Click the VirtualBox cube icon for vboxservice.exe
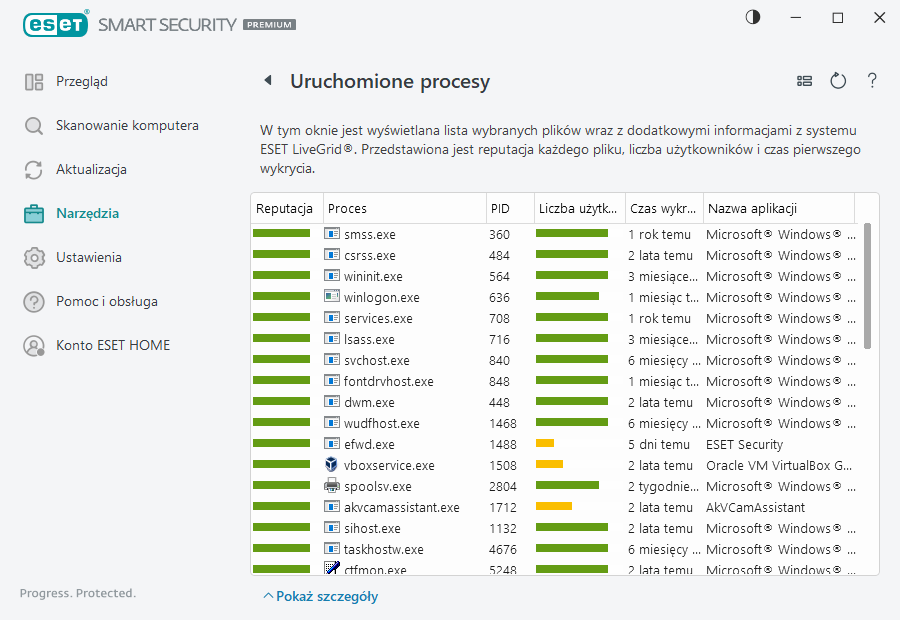Image resolution: width=900 pixels, height=620 pixels. [333, 465]
